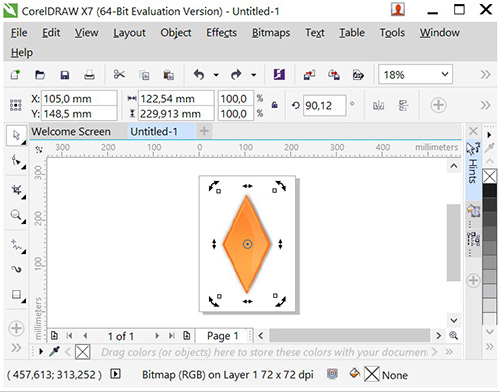Expand the standard toolbar overflow chevron

(486, 74)
